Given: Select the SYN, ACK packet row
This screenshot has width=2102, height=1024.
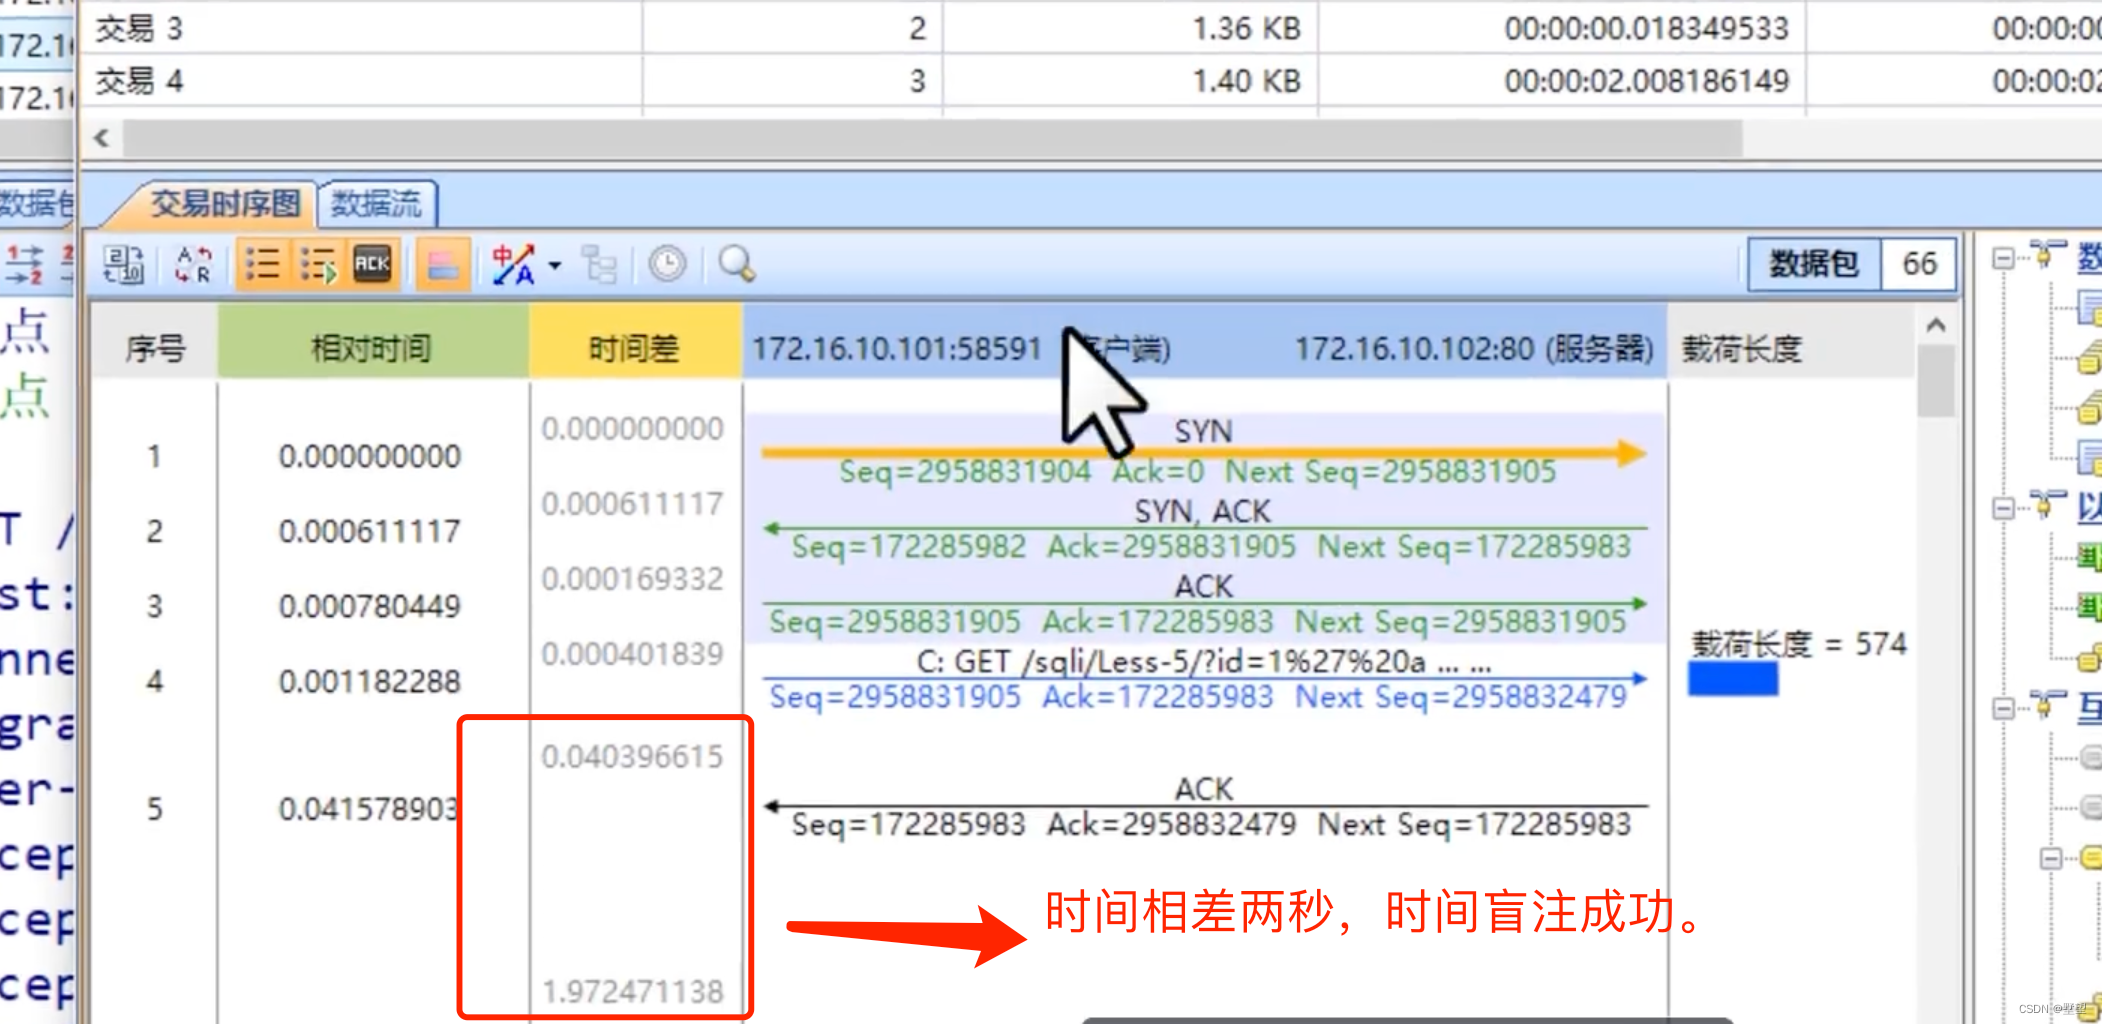Looking at the screenshot, I should (1204, 528).
